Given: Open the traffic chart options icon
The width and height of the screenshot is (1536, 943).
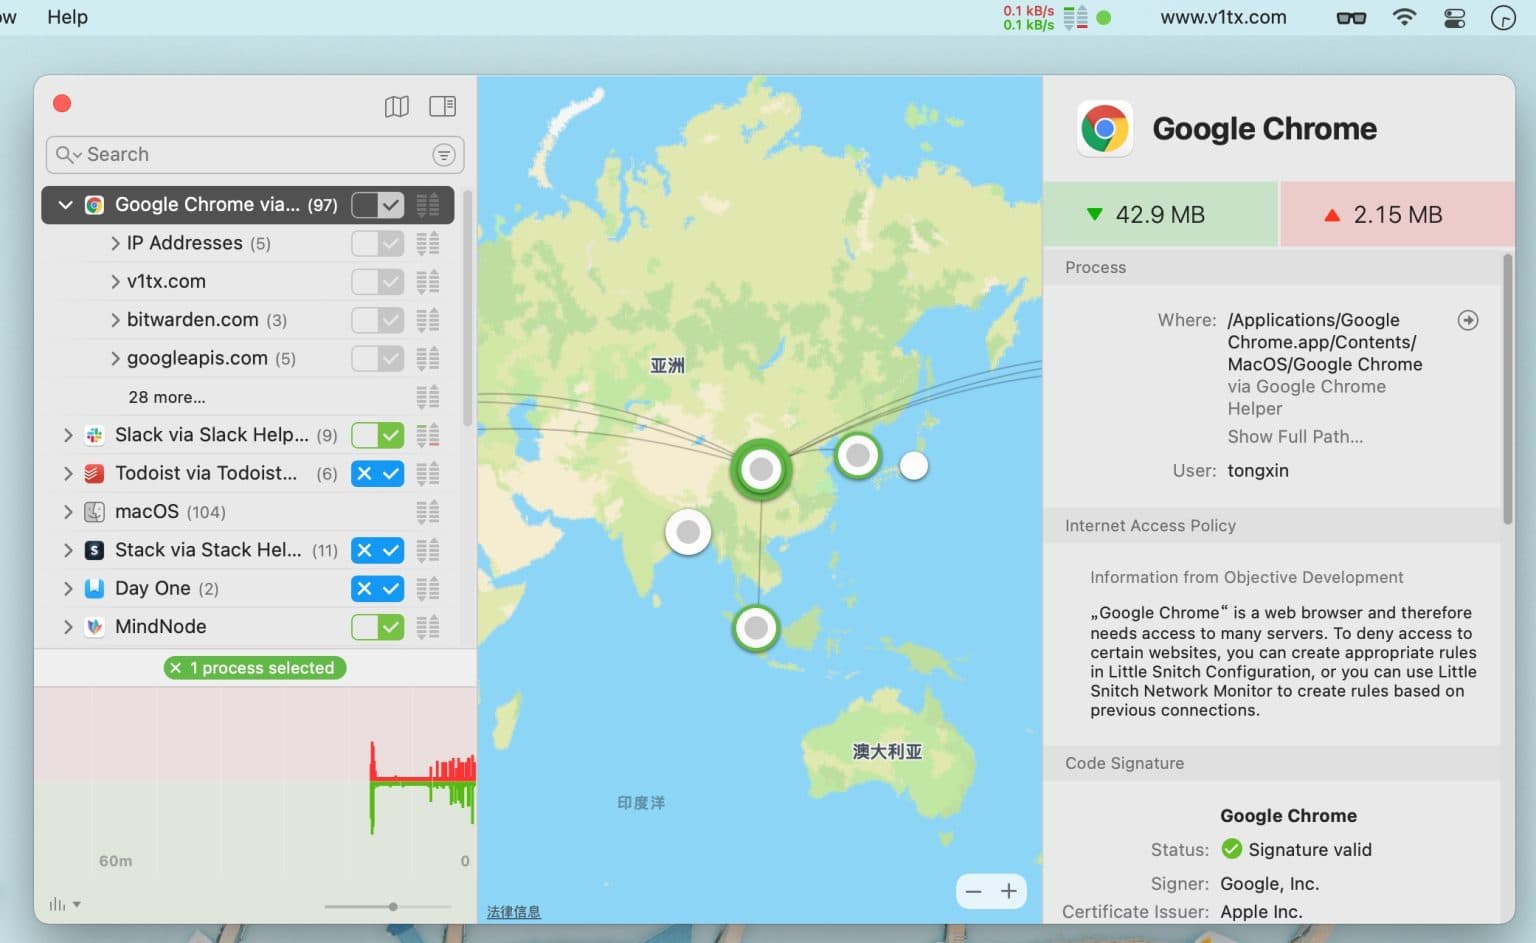Looking at the screenshot, I should (63, 905).
